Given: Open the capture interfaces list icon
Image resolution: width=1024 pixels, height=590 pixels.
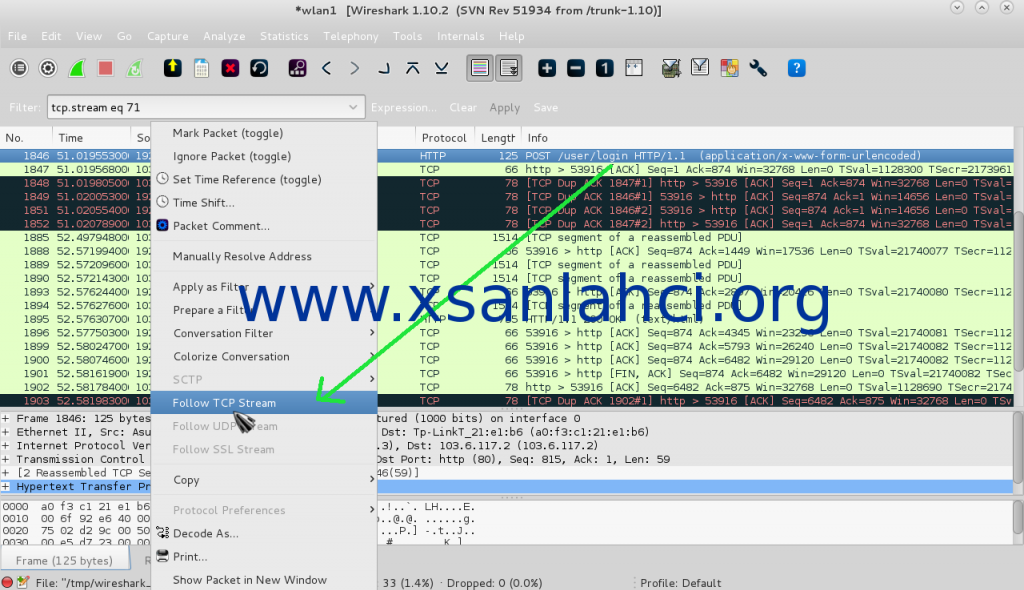Looking at the screenshot, I should click(x=19, y=68).
